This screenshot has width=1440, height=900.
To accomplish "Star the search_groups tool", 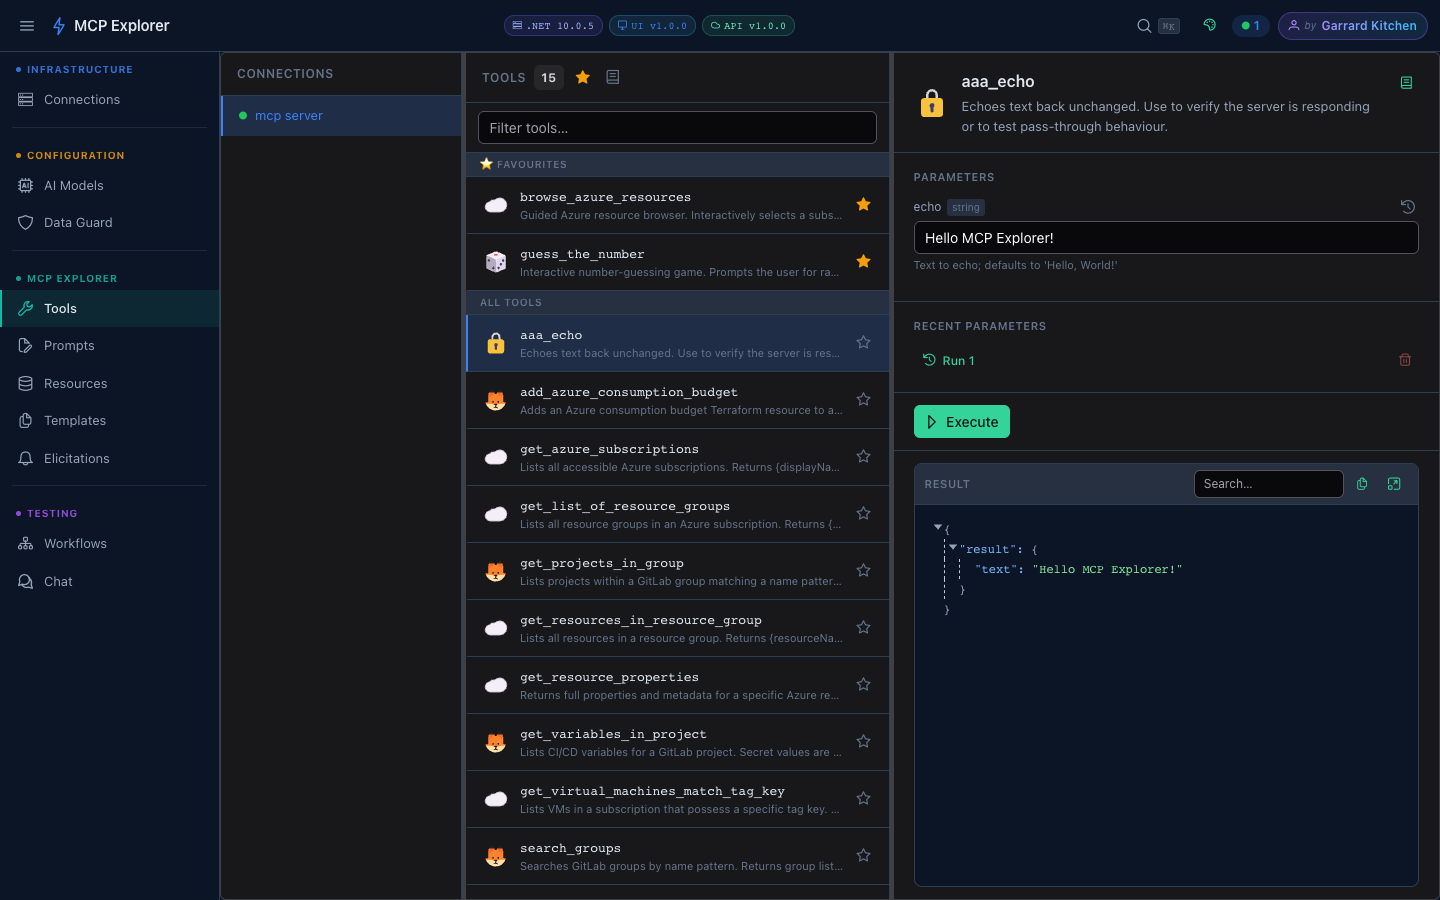I will [x=863, y=855].
